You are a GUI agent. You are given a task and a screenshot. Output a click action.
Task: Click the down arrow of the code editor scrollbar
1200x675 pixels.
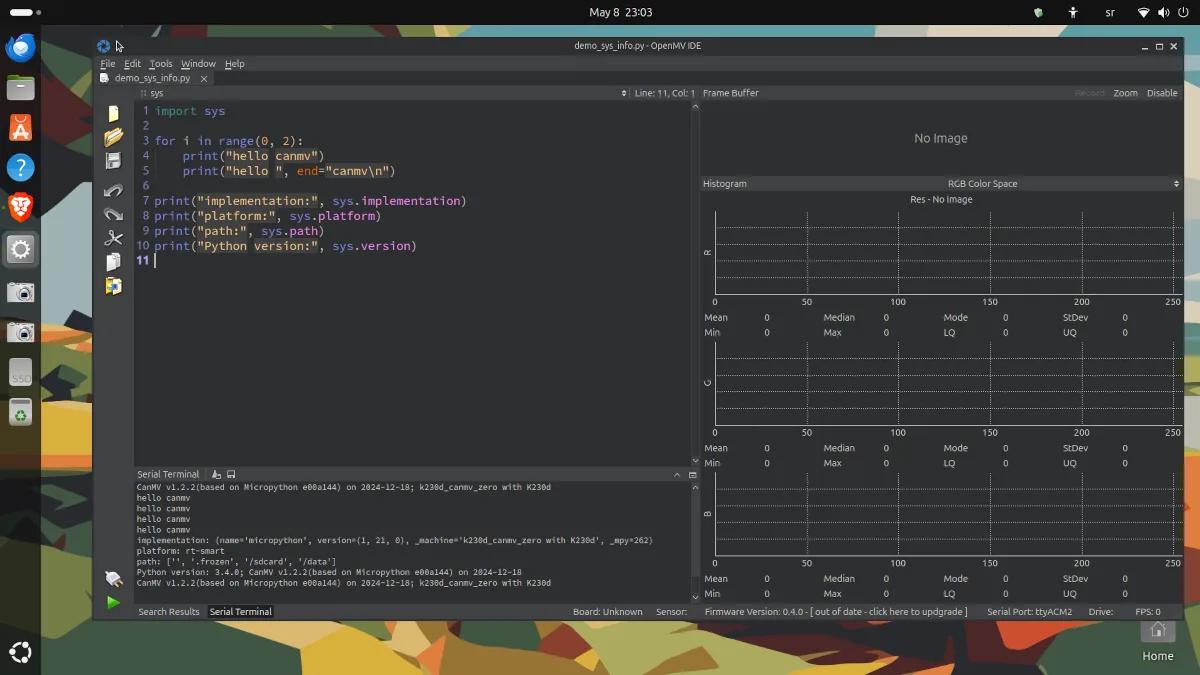coord(695,459)
